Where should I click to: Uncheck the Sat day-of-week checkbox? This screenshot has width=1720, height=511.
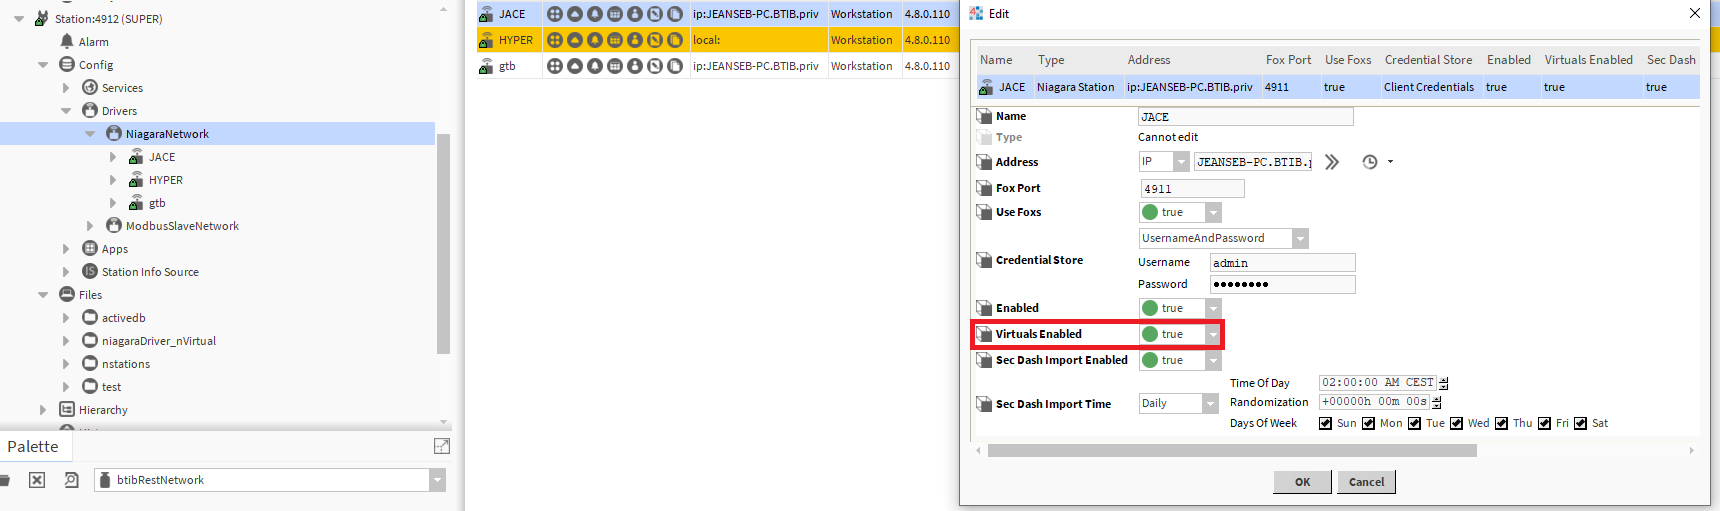[x=1580, y=423]
